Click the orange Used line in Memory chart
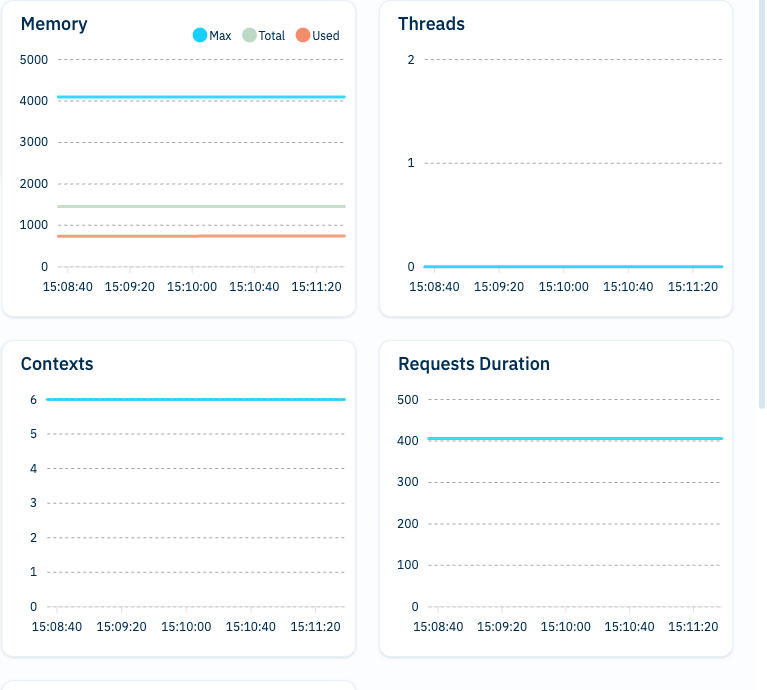The image size is (767, 690). coord(200,236)
